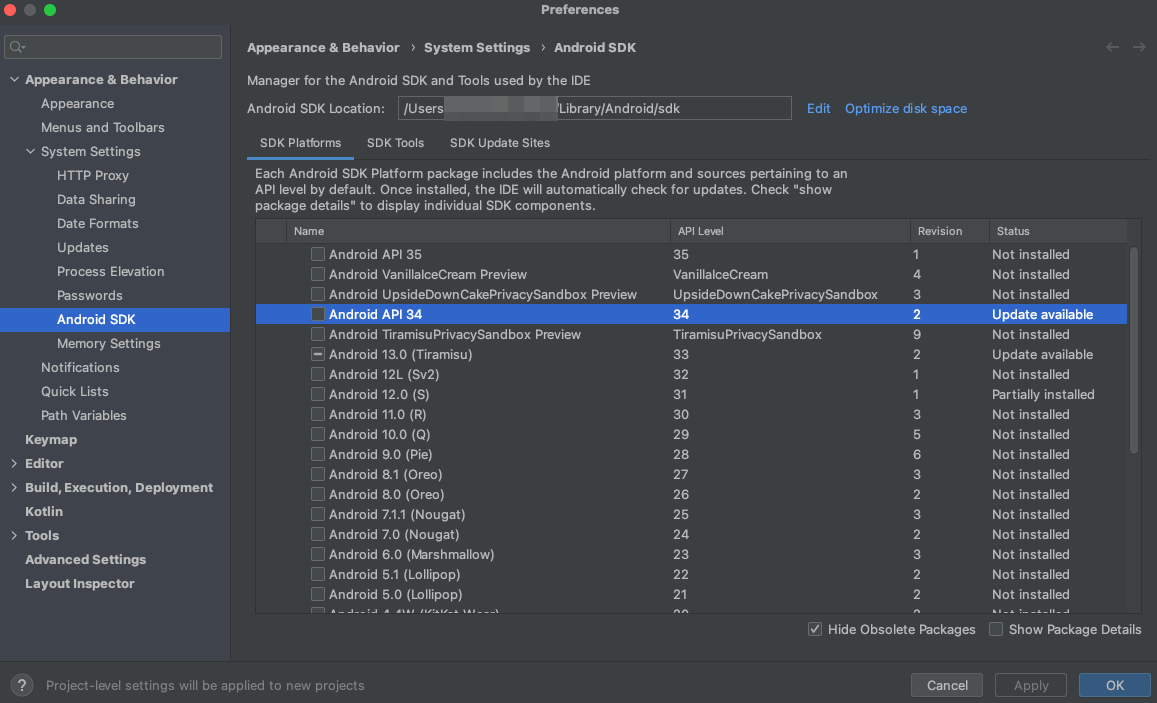Collapse the System Settings tree node

30,151
